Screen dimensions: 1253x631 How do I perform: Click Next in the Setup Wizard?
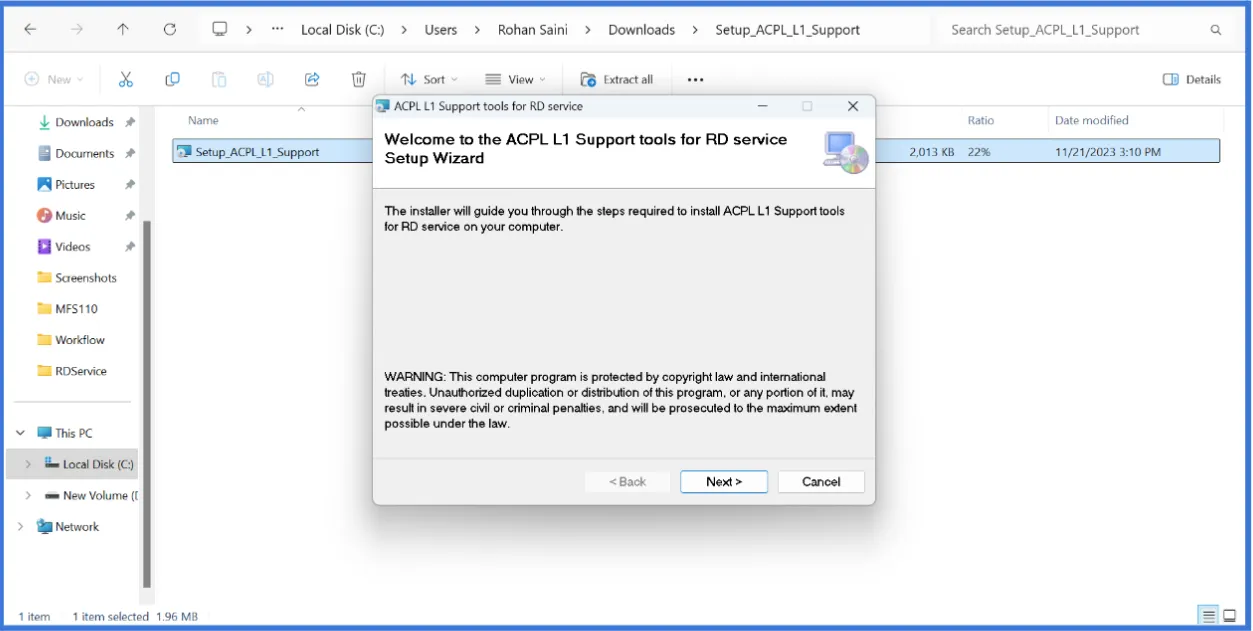[x=724, y=481]
